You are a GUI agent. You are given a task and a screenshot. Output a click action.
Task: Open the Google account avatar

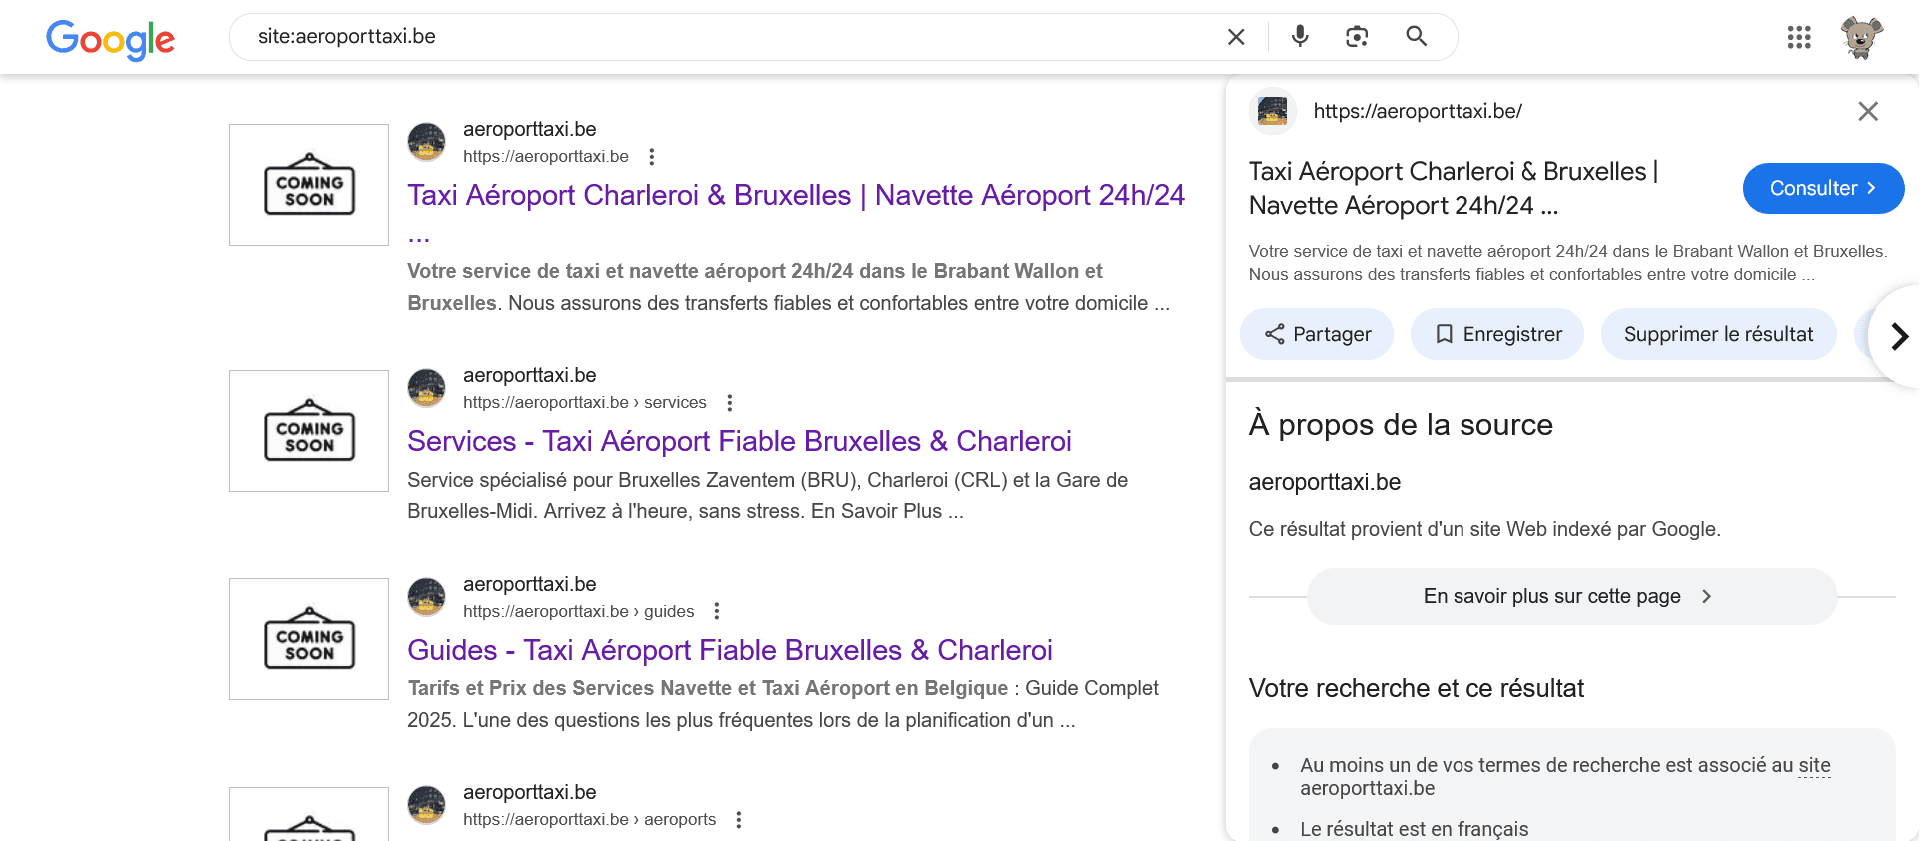[1861, 38]
